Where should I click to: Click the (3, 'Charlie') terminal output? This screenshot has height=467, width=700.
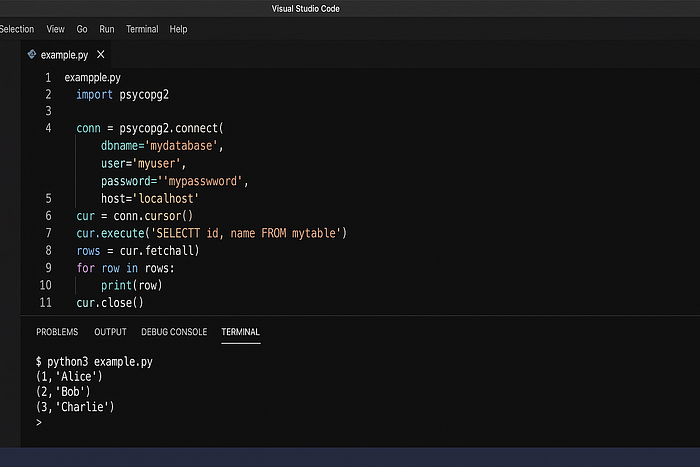(75, 407)
